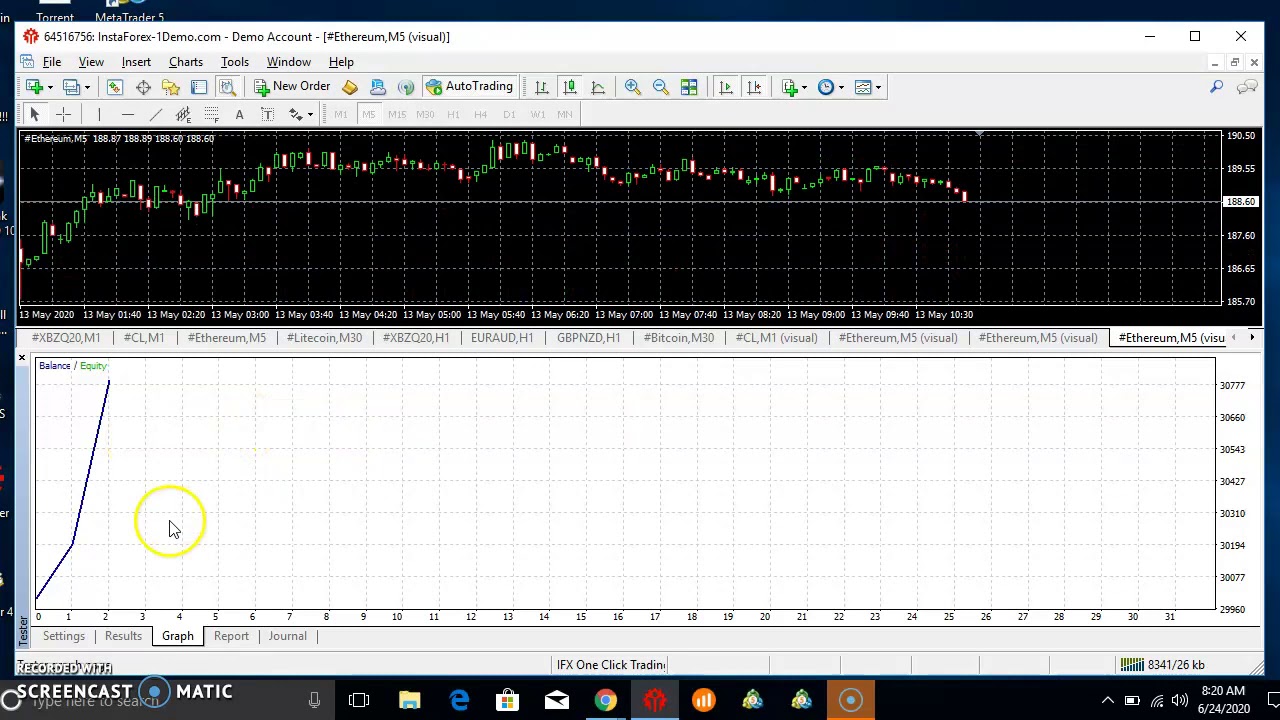Select the Trendline drawing tool
Viewport: 1280px width, 720px height.
155,114
